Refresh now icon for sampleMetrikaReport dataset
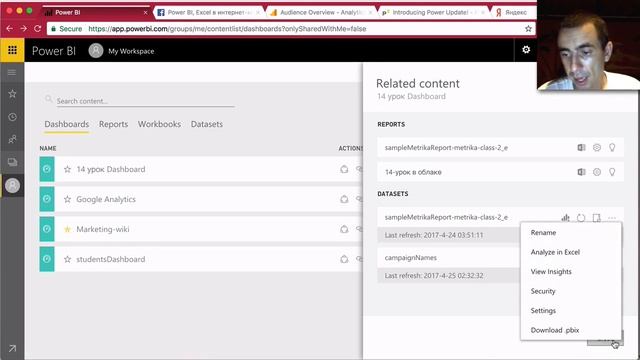 pyautogui.click(x=581, y=218)
